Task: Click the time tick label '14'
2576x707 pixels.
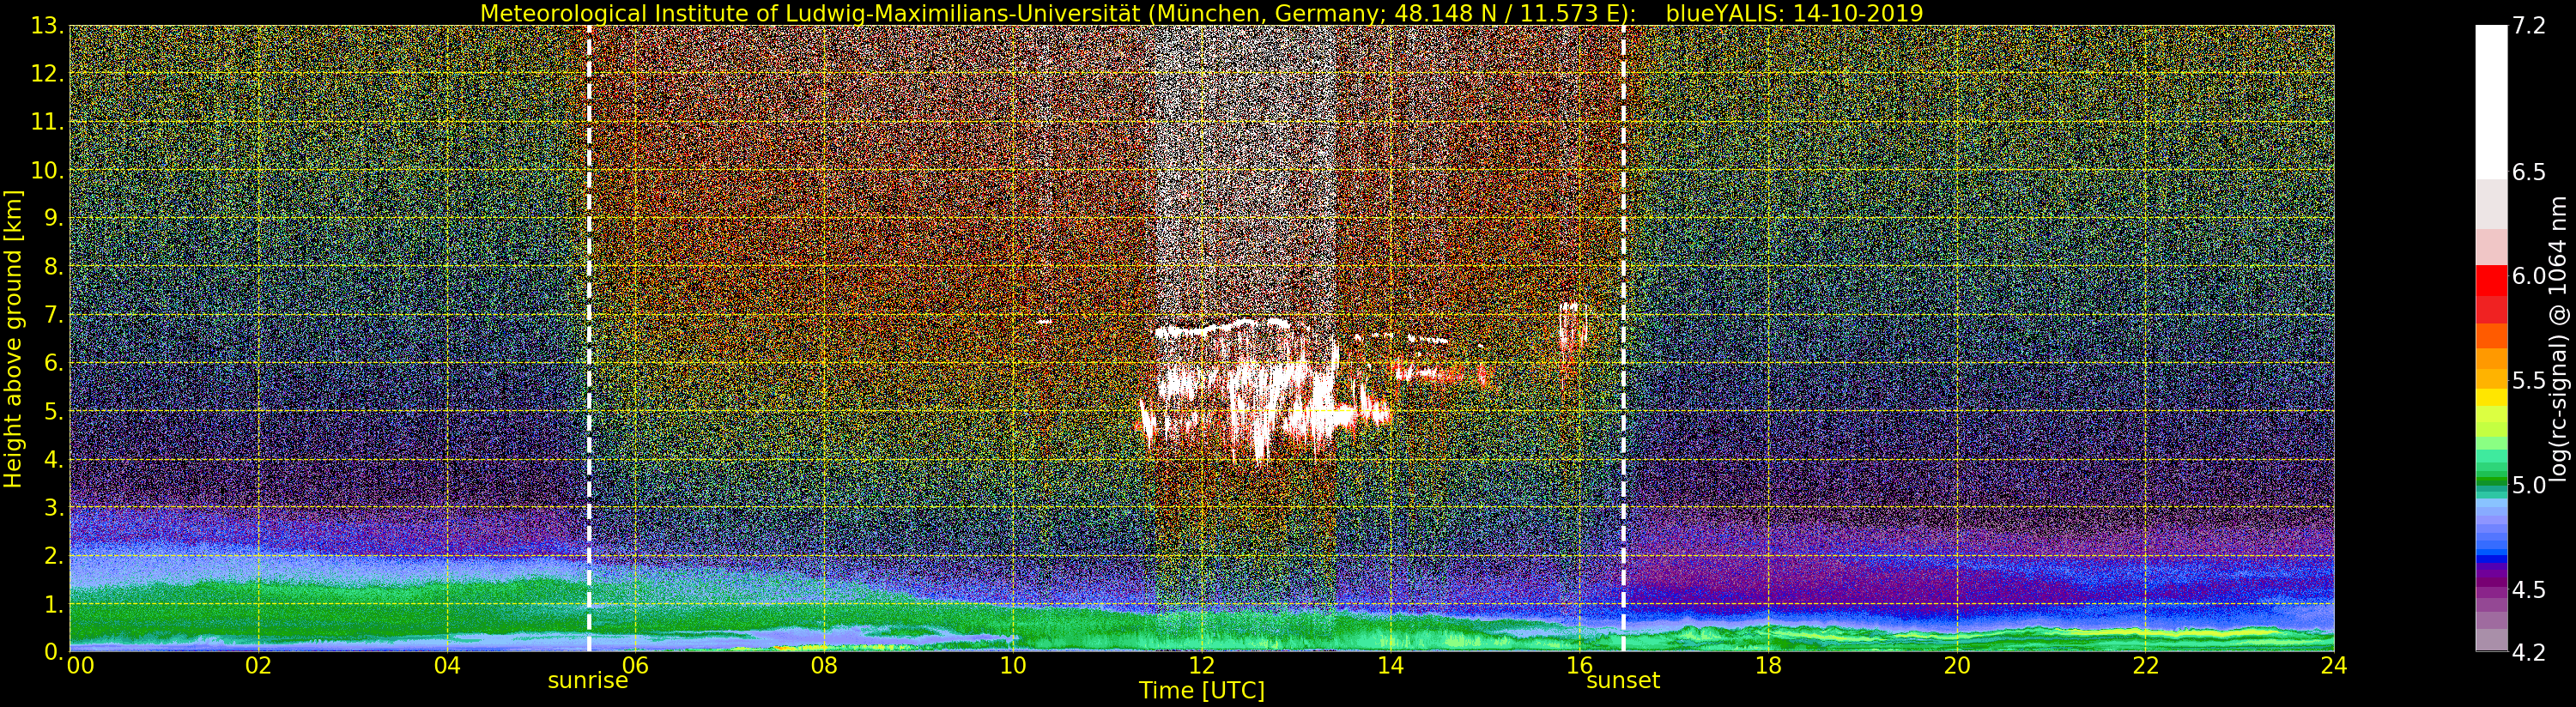Action: (1390, 666)
